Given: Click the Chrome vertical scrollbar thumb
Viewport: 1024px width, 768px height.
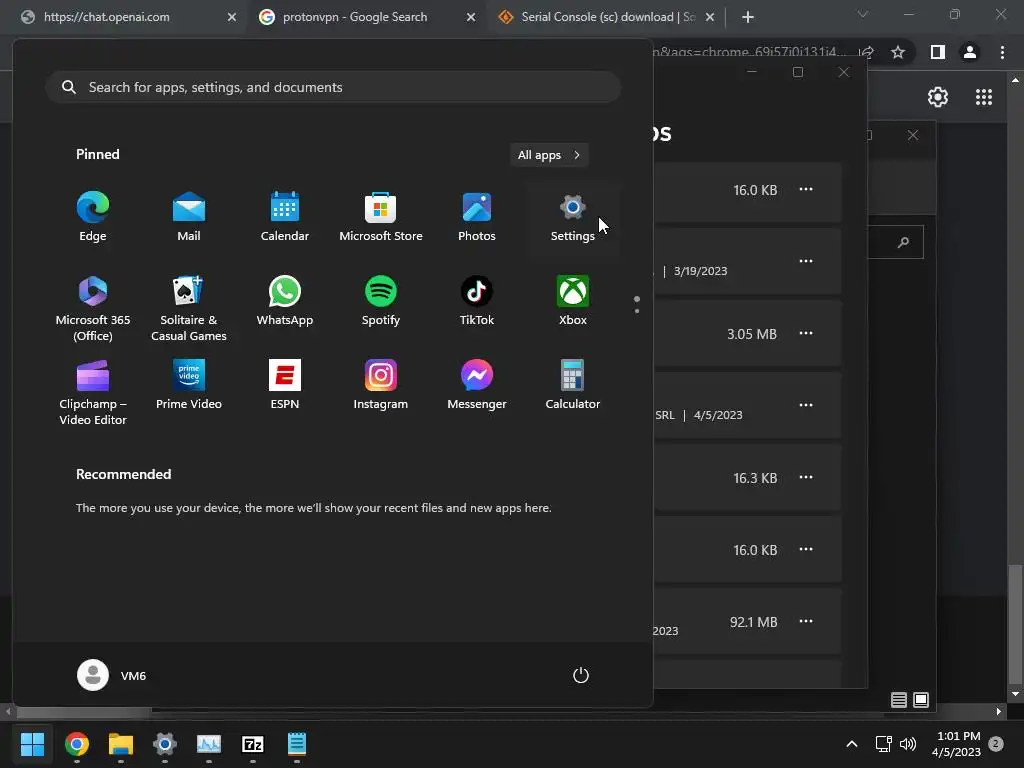Looking at the screenshot, I should click(x=1015, y=622).
